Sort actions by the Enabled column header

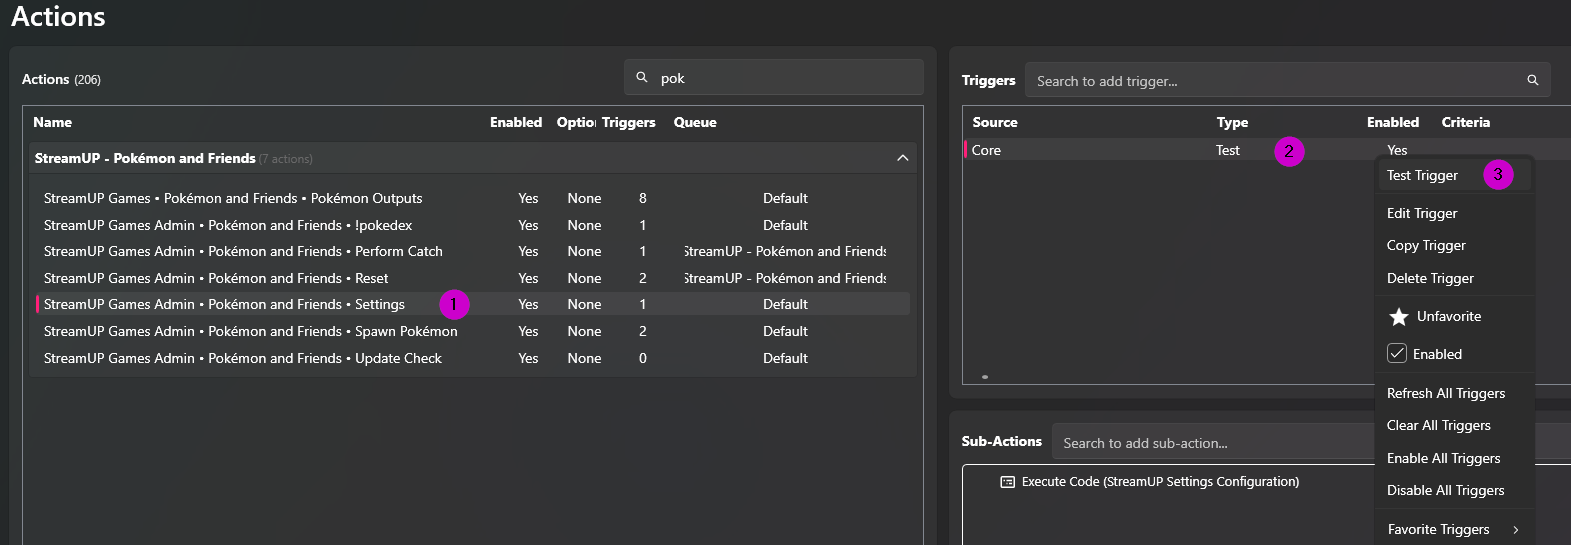click(516, 122)
